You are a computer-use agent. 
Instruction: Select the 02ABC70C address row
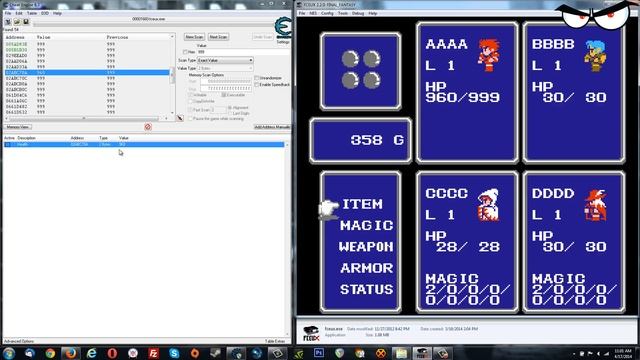[87, 78]
